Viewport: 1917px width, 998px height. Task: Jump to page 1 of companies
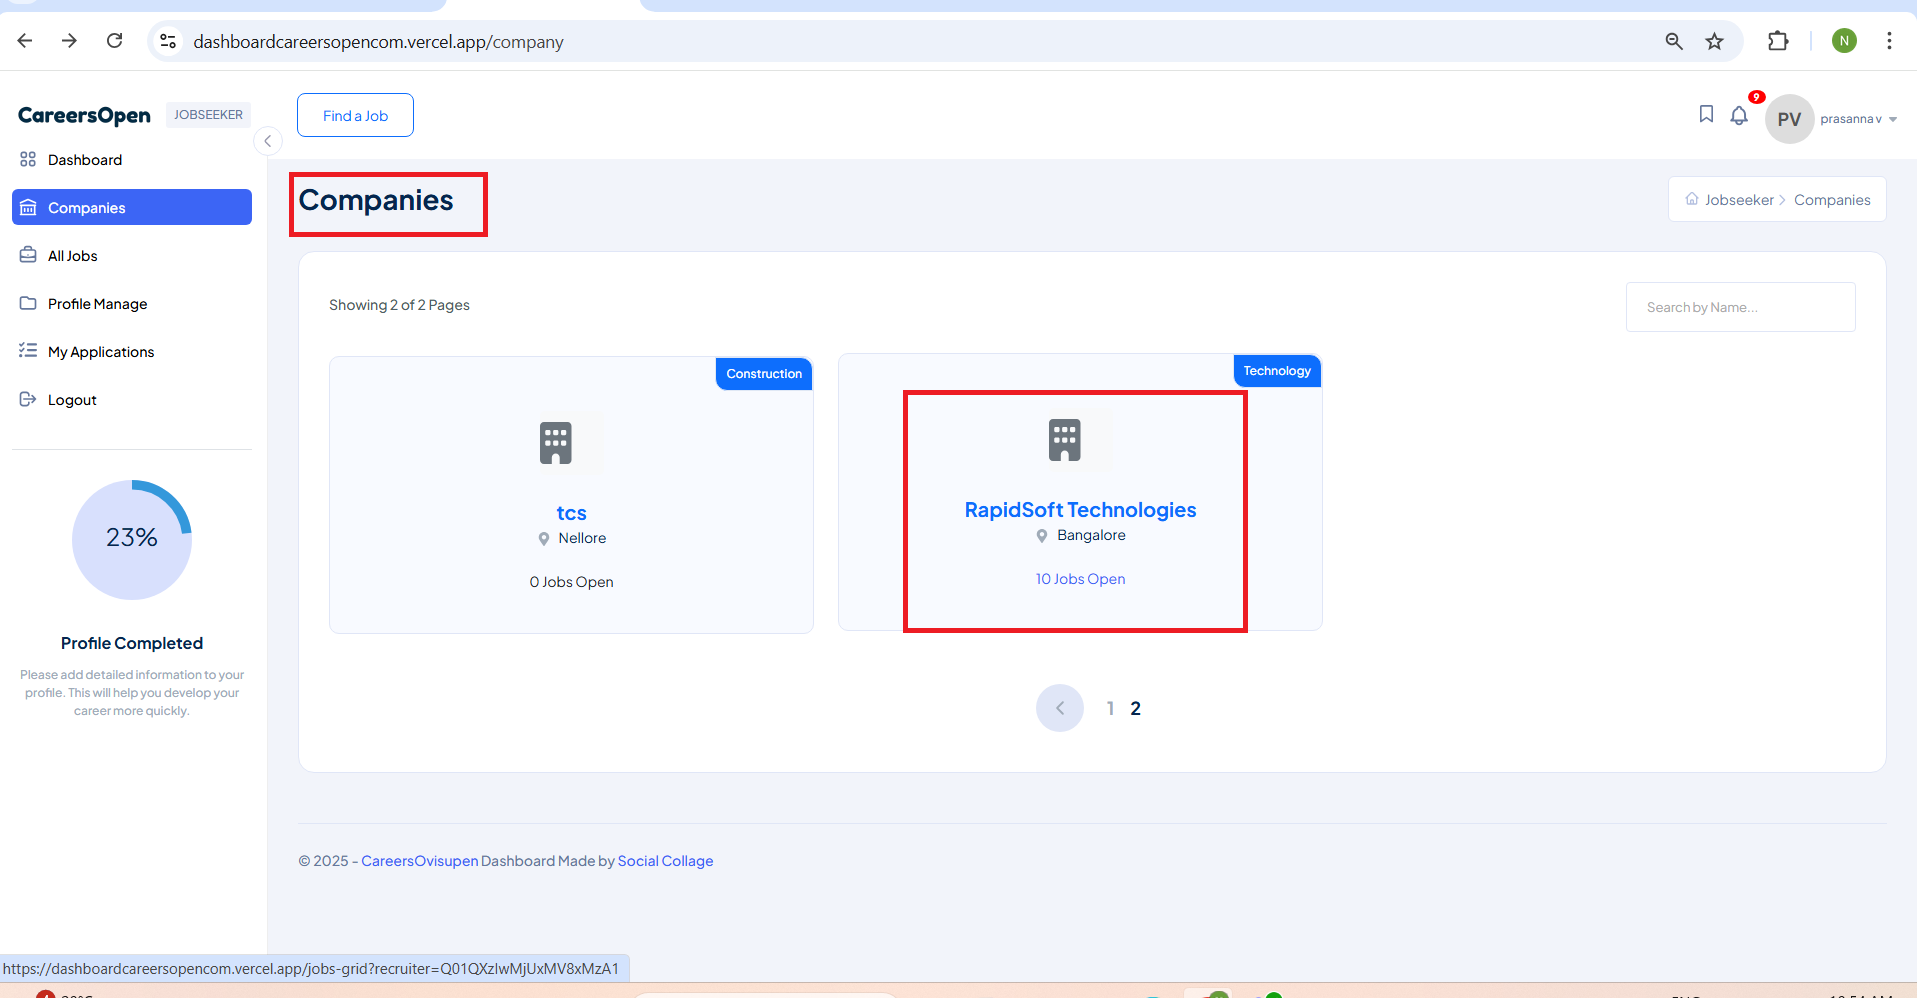click(x=1110, y=708)
